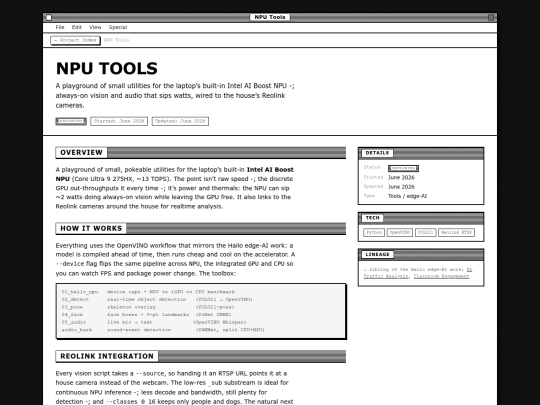Click the LINEAGE panel header
Image resolution: width=540 pixels, height=405 pixels.
point(421,255)
